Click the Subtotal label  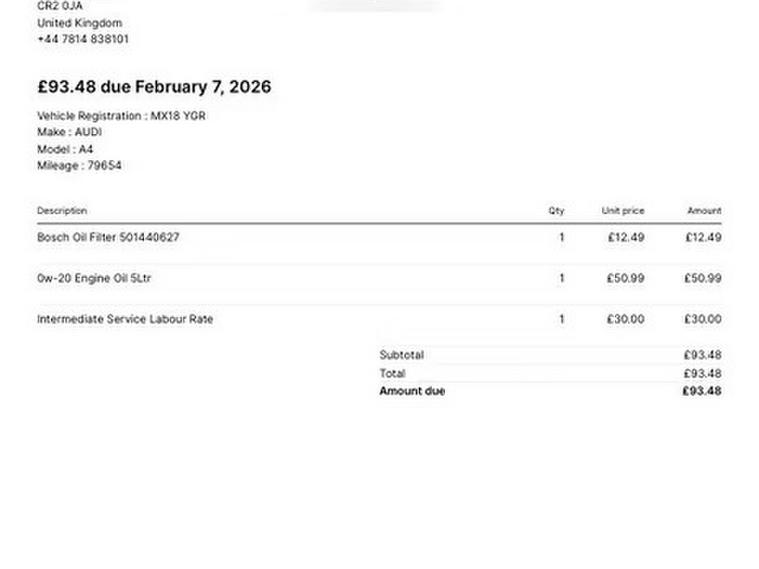pos(401,355)
